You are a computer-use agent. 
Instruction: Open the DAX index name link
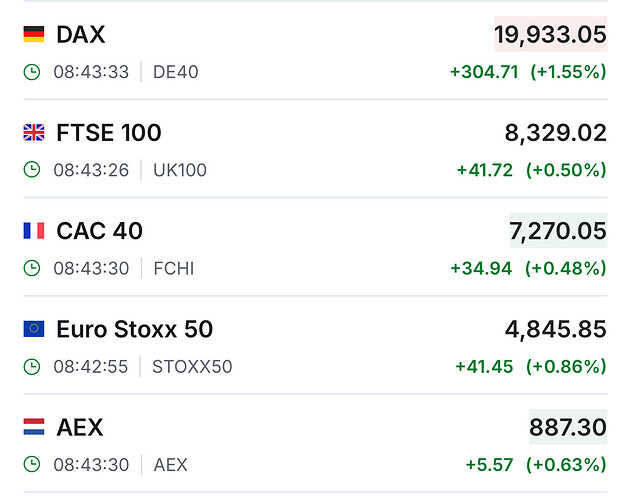(x=81, y=34)
